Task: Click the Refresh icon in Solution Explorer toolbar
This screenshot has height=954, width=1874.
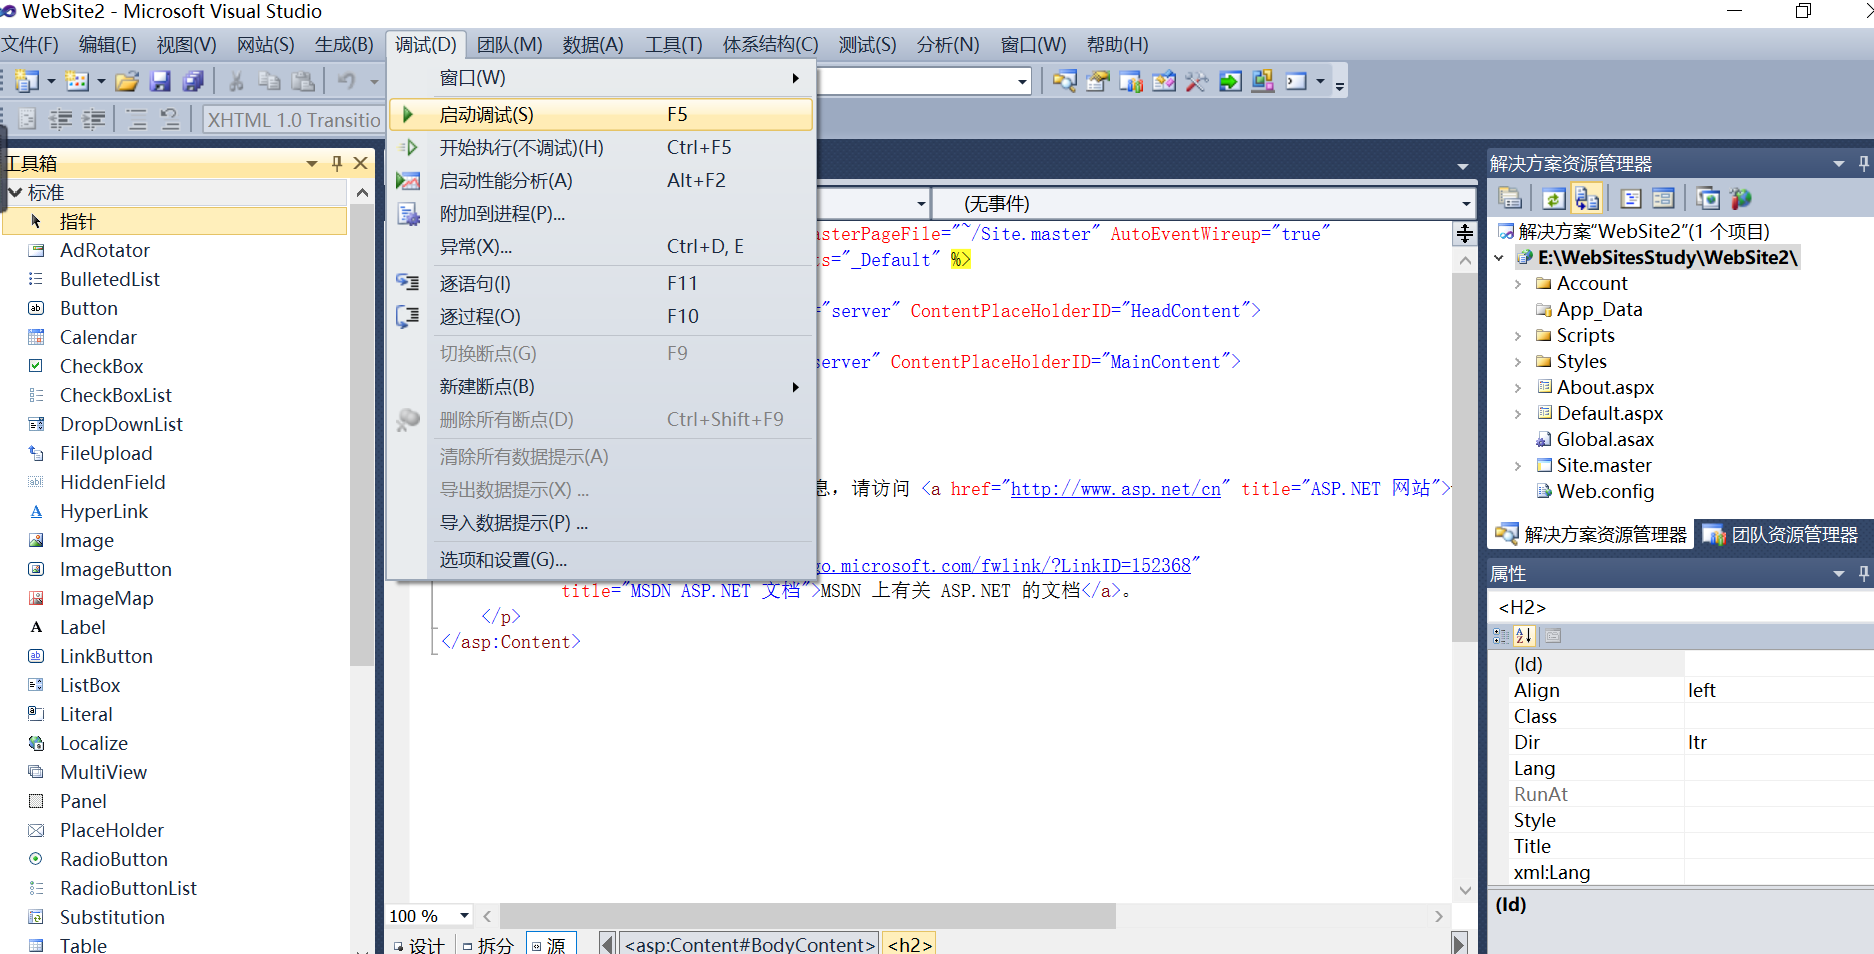Action: pyautogui.click(x=1554, y=197)
